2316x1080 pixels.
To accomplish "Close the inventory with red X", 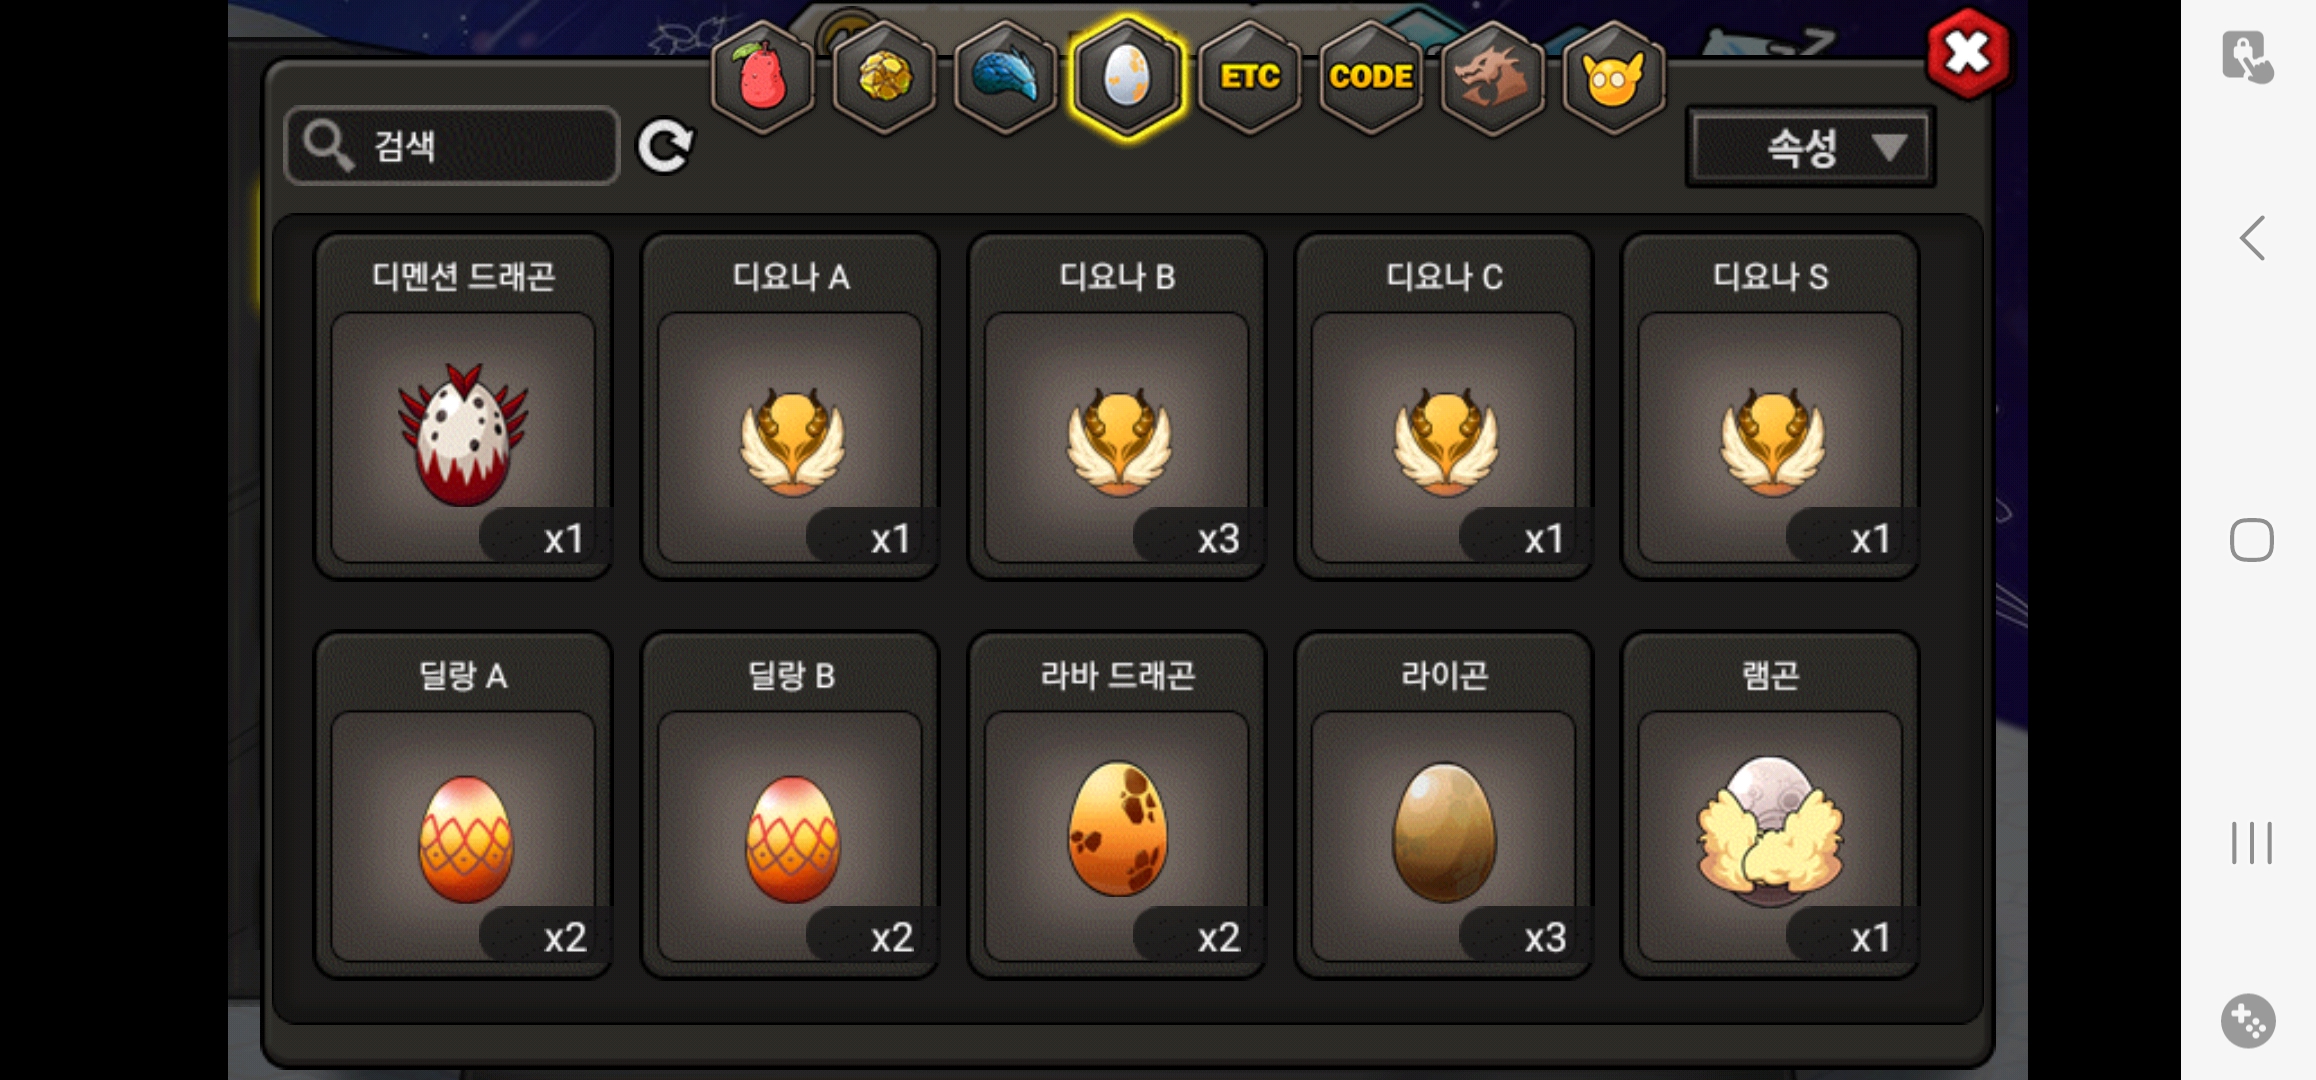I will [x=1967, y=53].
